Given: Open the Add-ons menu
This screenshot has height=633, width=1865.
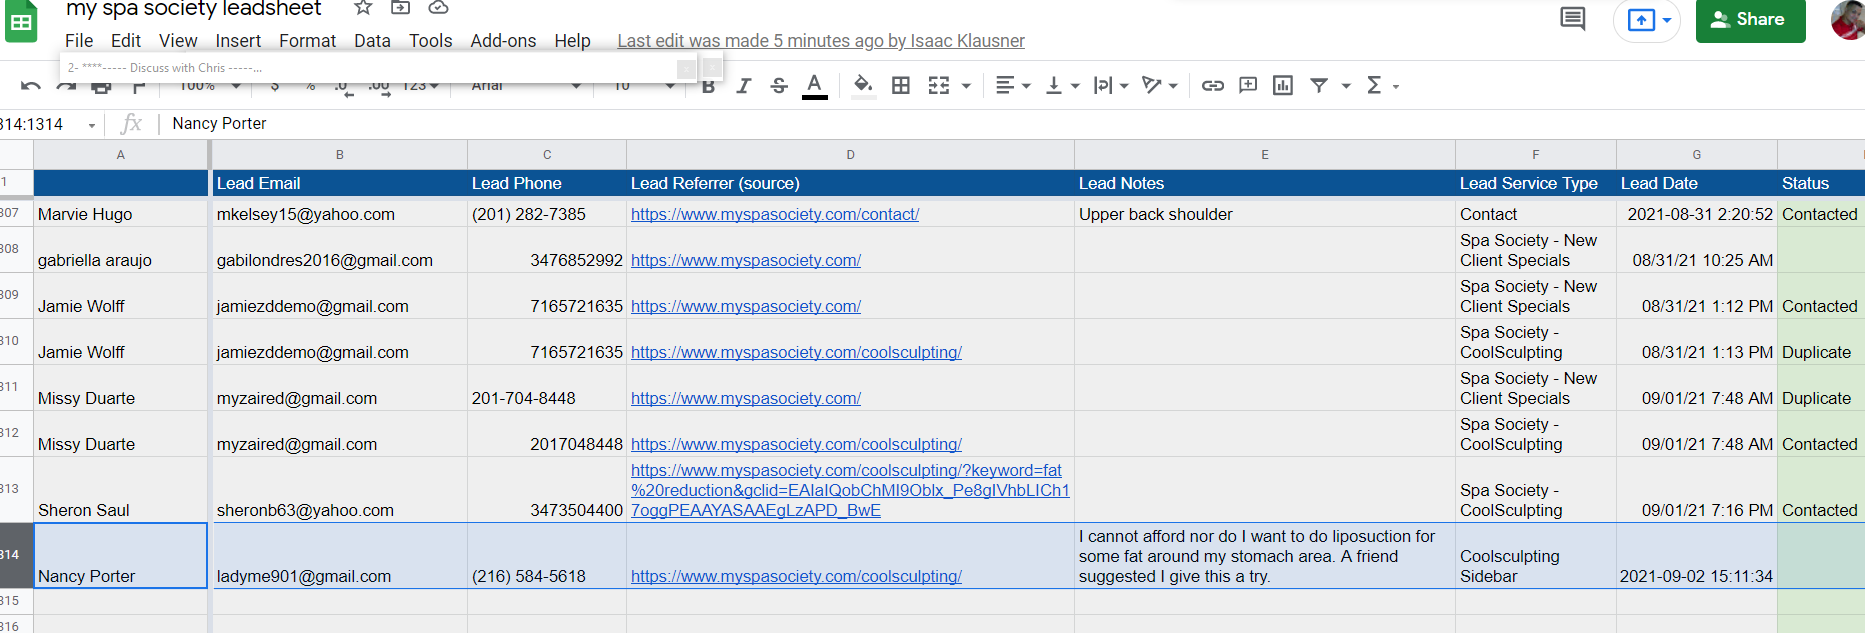Looking at the screenshot, I should coord(503,41).
